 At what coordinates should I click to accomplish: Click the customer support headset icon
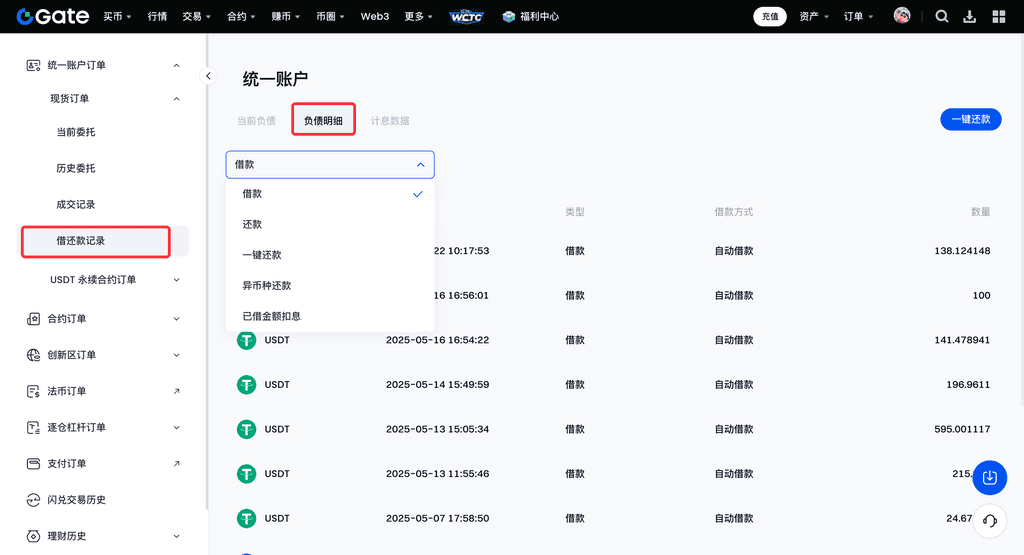[989, 521]
